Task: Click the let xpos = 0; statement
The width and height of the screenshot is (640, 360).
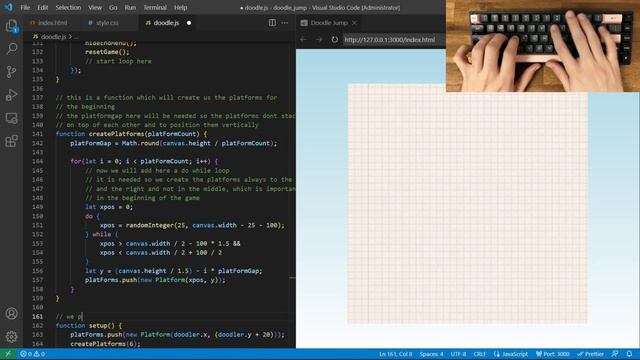Action: [x=109, y=207]
